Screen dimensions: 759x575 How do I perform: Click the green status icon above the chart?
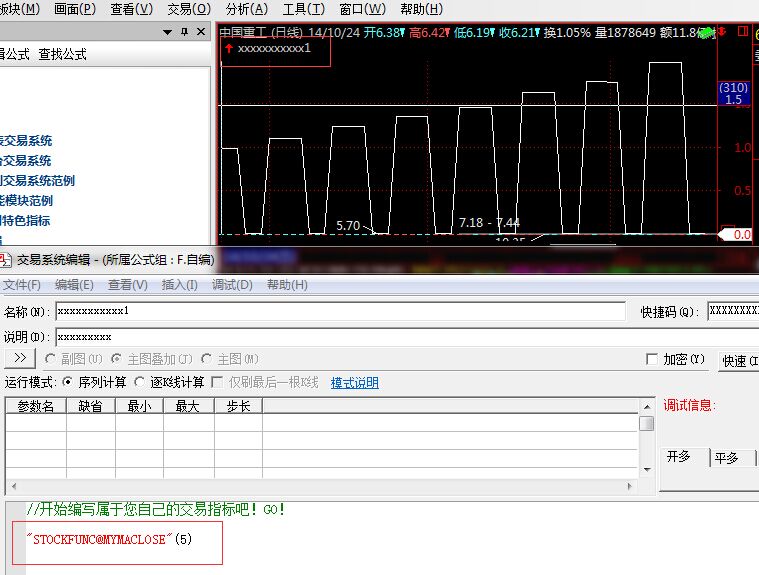[708, 34]
